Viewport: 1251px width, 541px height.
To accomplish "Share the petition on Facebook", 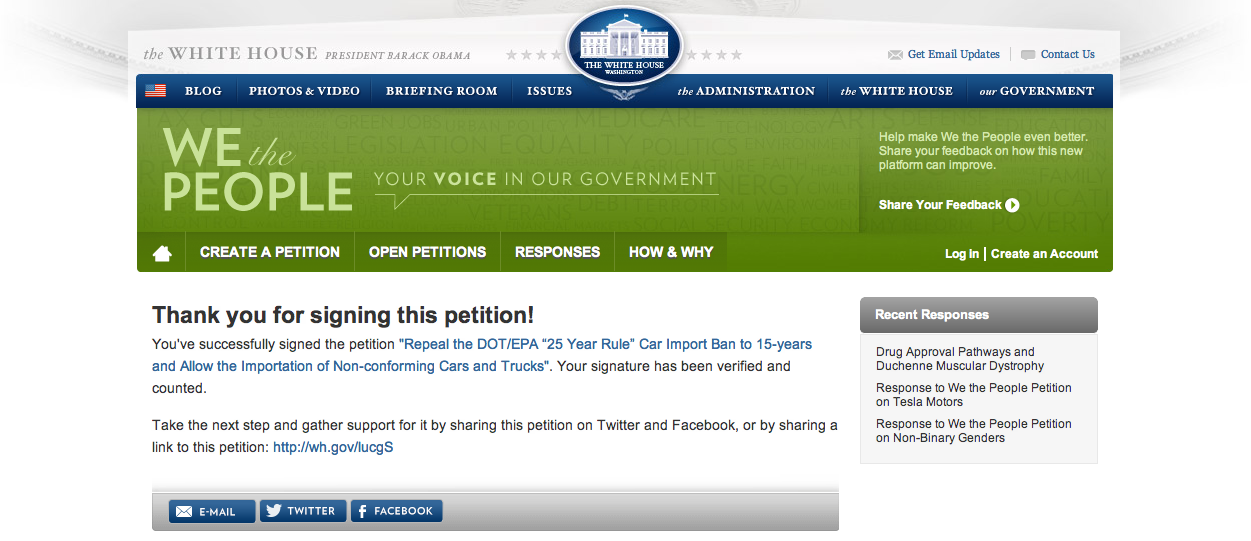I will coord(396,511).
